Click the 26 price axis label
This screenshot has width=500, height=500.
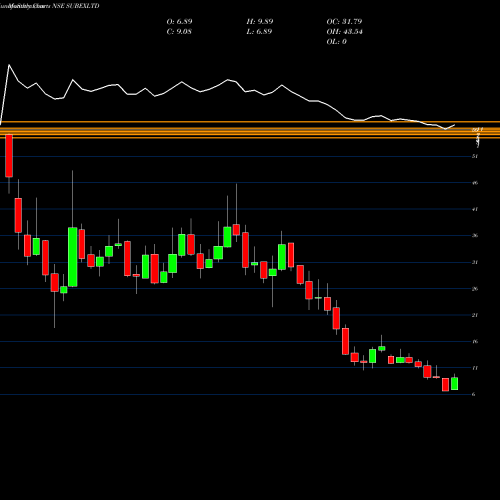pyautogui.click(x=475, y=289)
